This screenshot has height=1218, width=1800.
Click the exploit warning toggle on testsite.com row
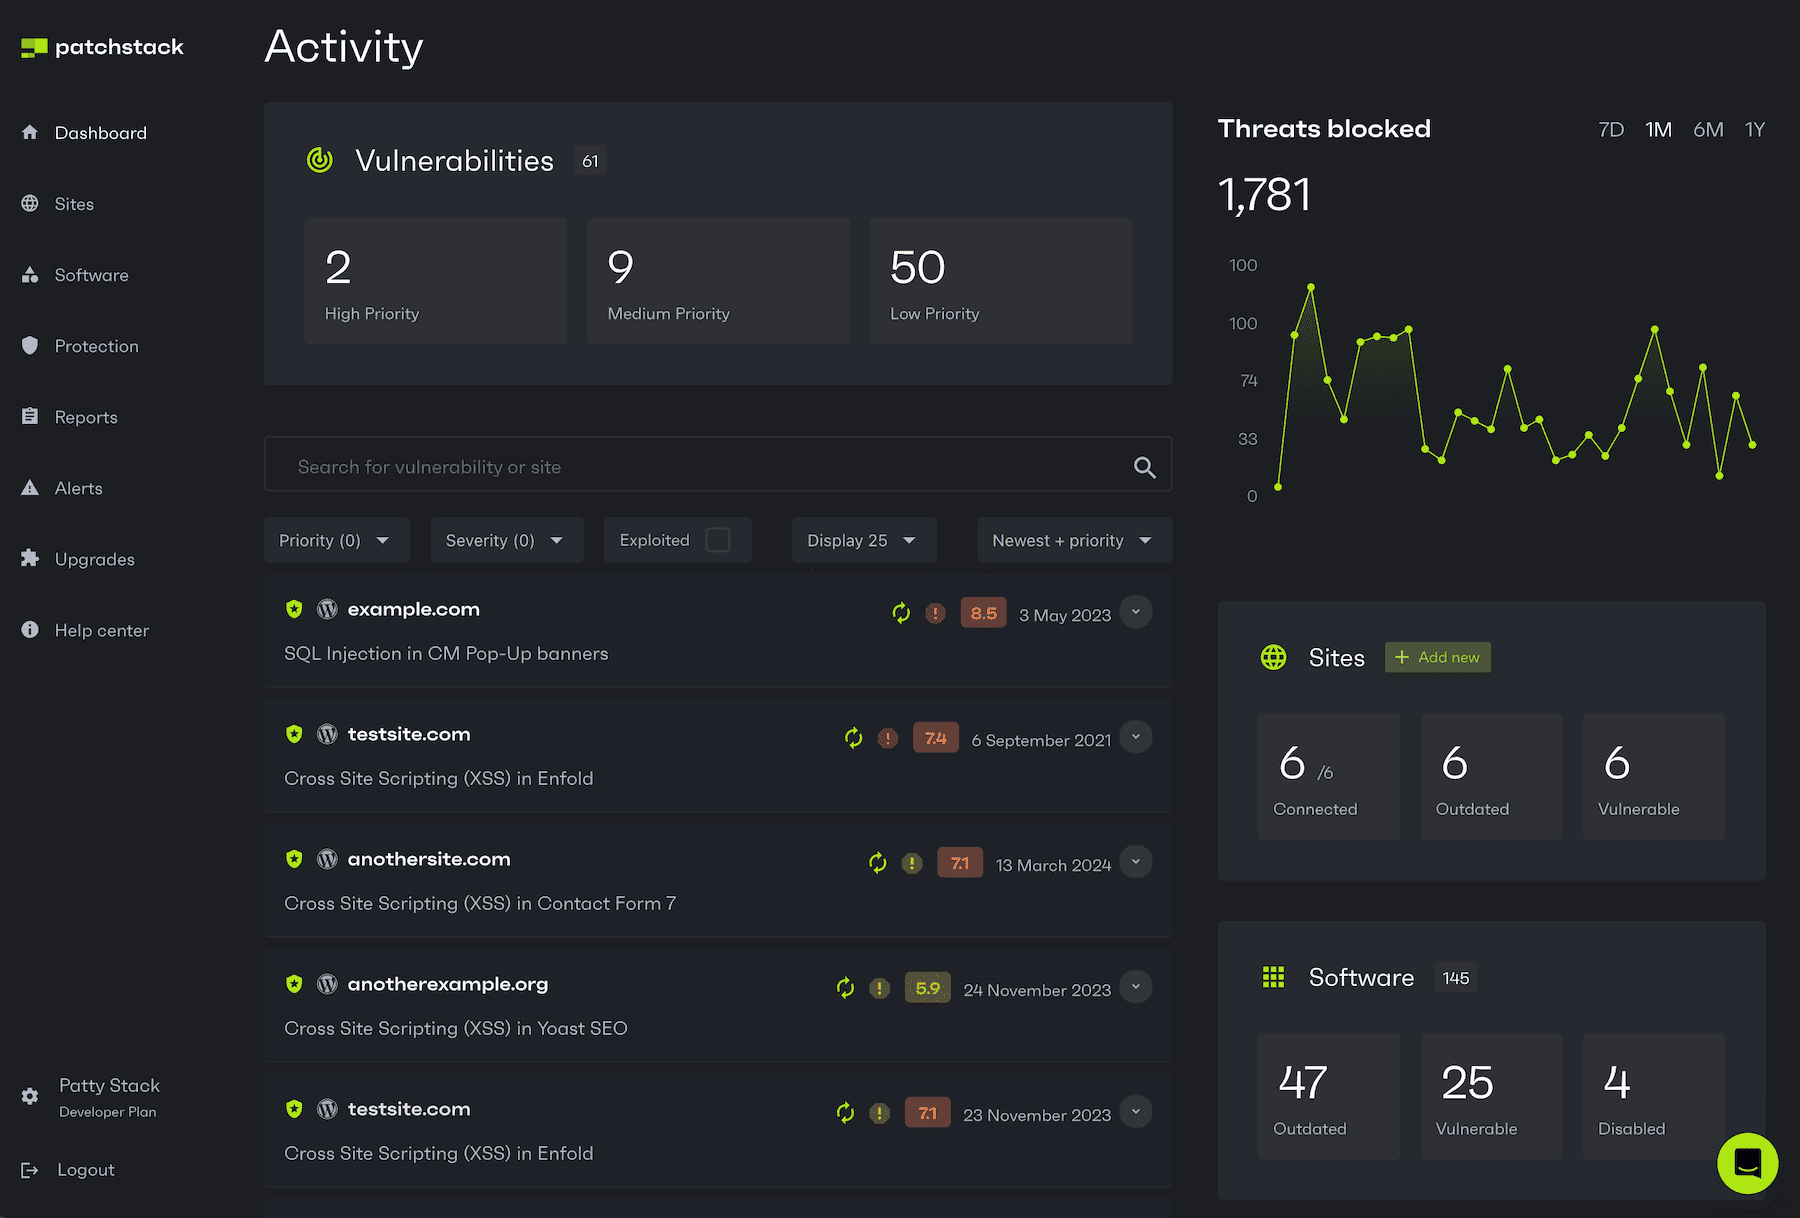(887, 738)
